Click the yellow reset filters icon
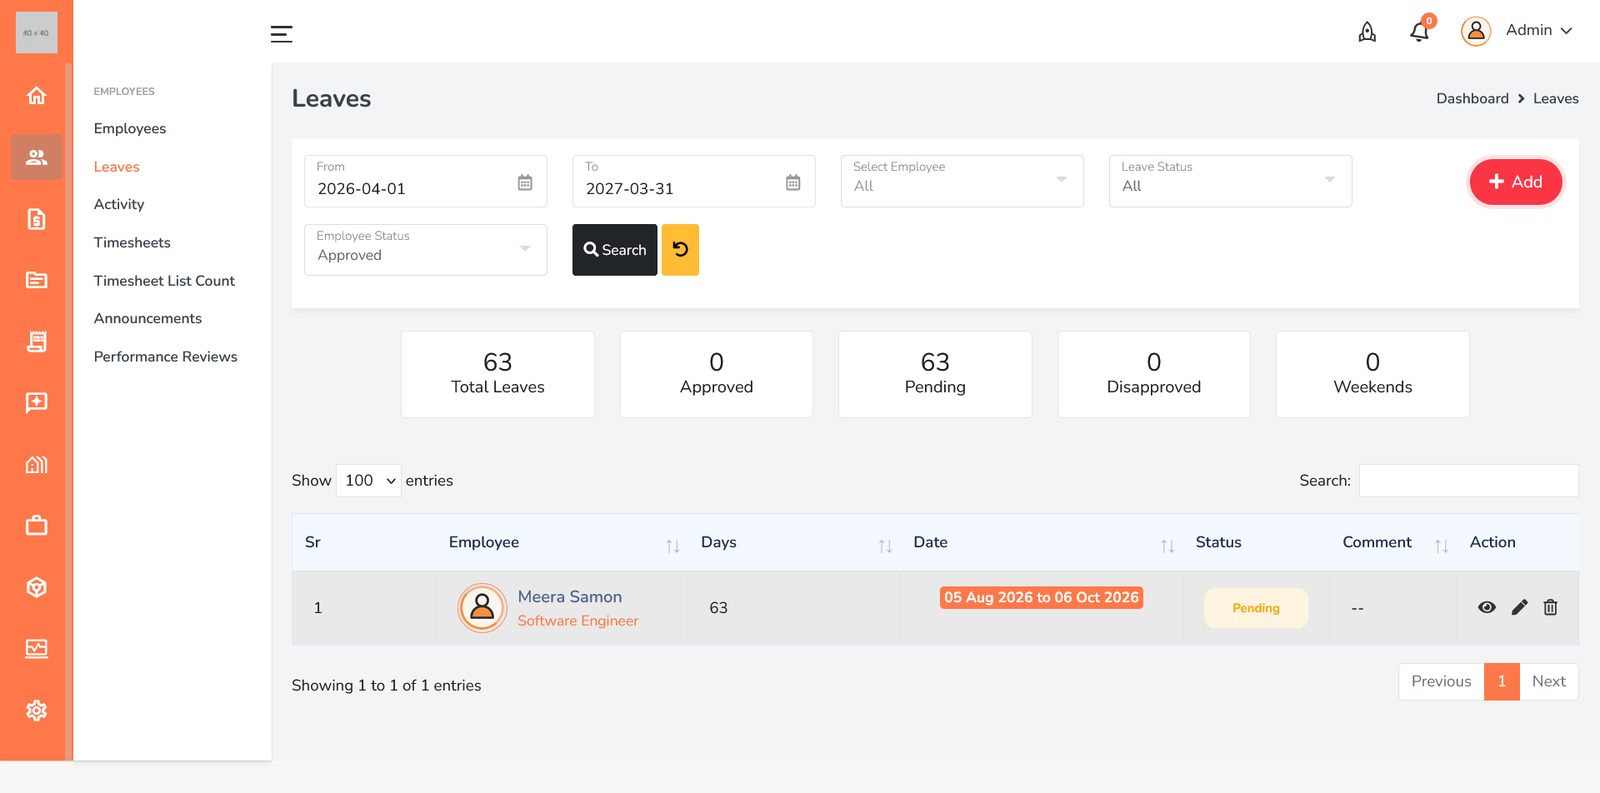The image size is (1600, 793). (x=680, y=250)
